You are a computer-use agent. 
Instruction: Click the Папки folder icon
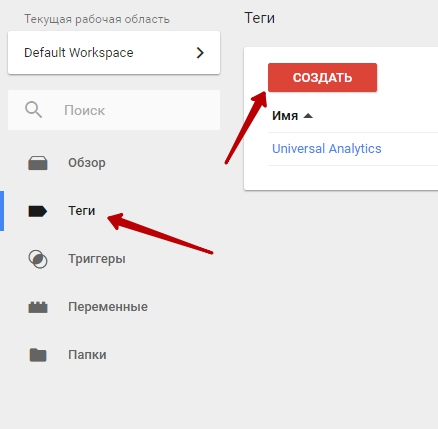pos(38,355)
